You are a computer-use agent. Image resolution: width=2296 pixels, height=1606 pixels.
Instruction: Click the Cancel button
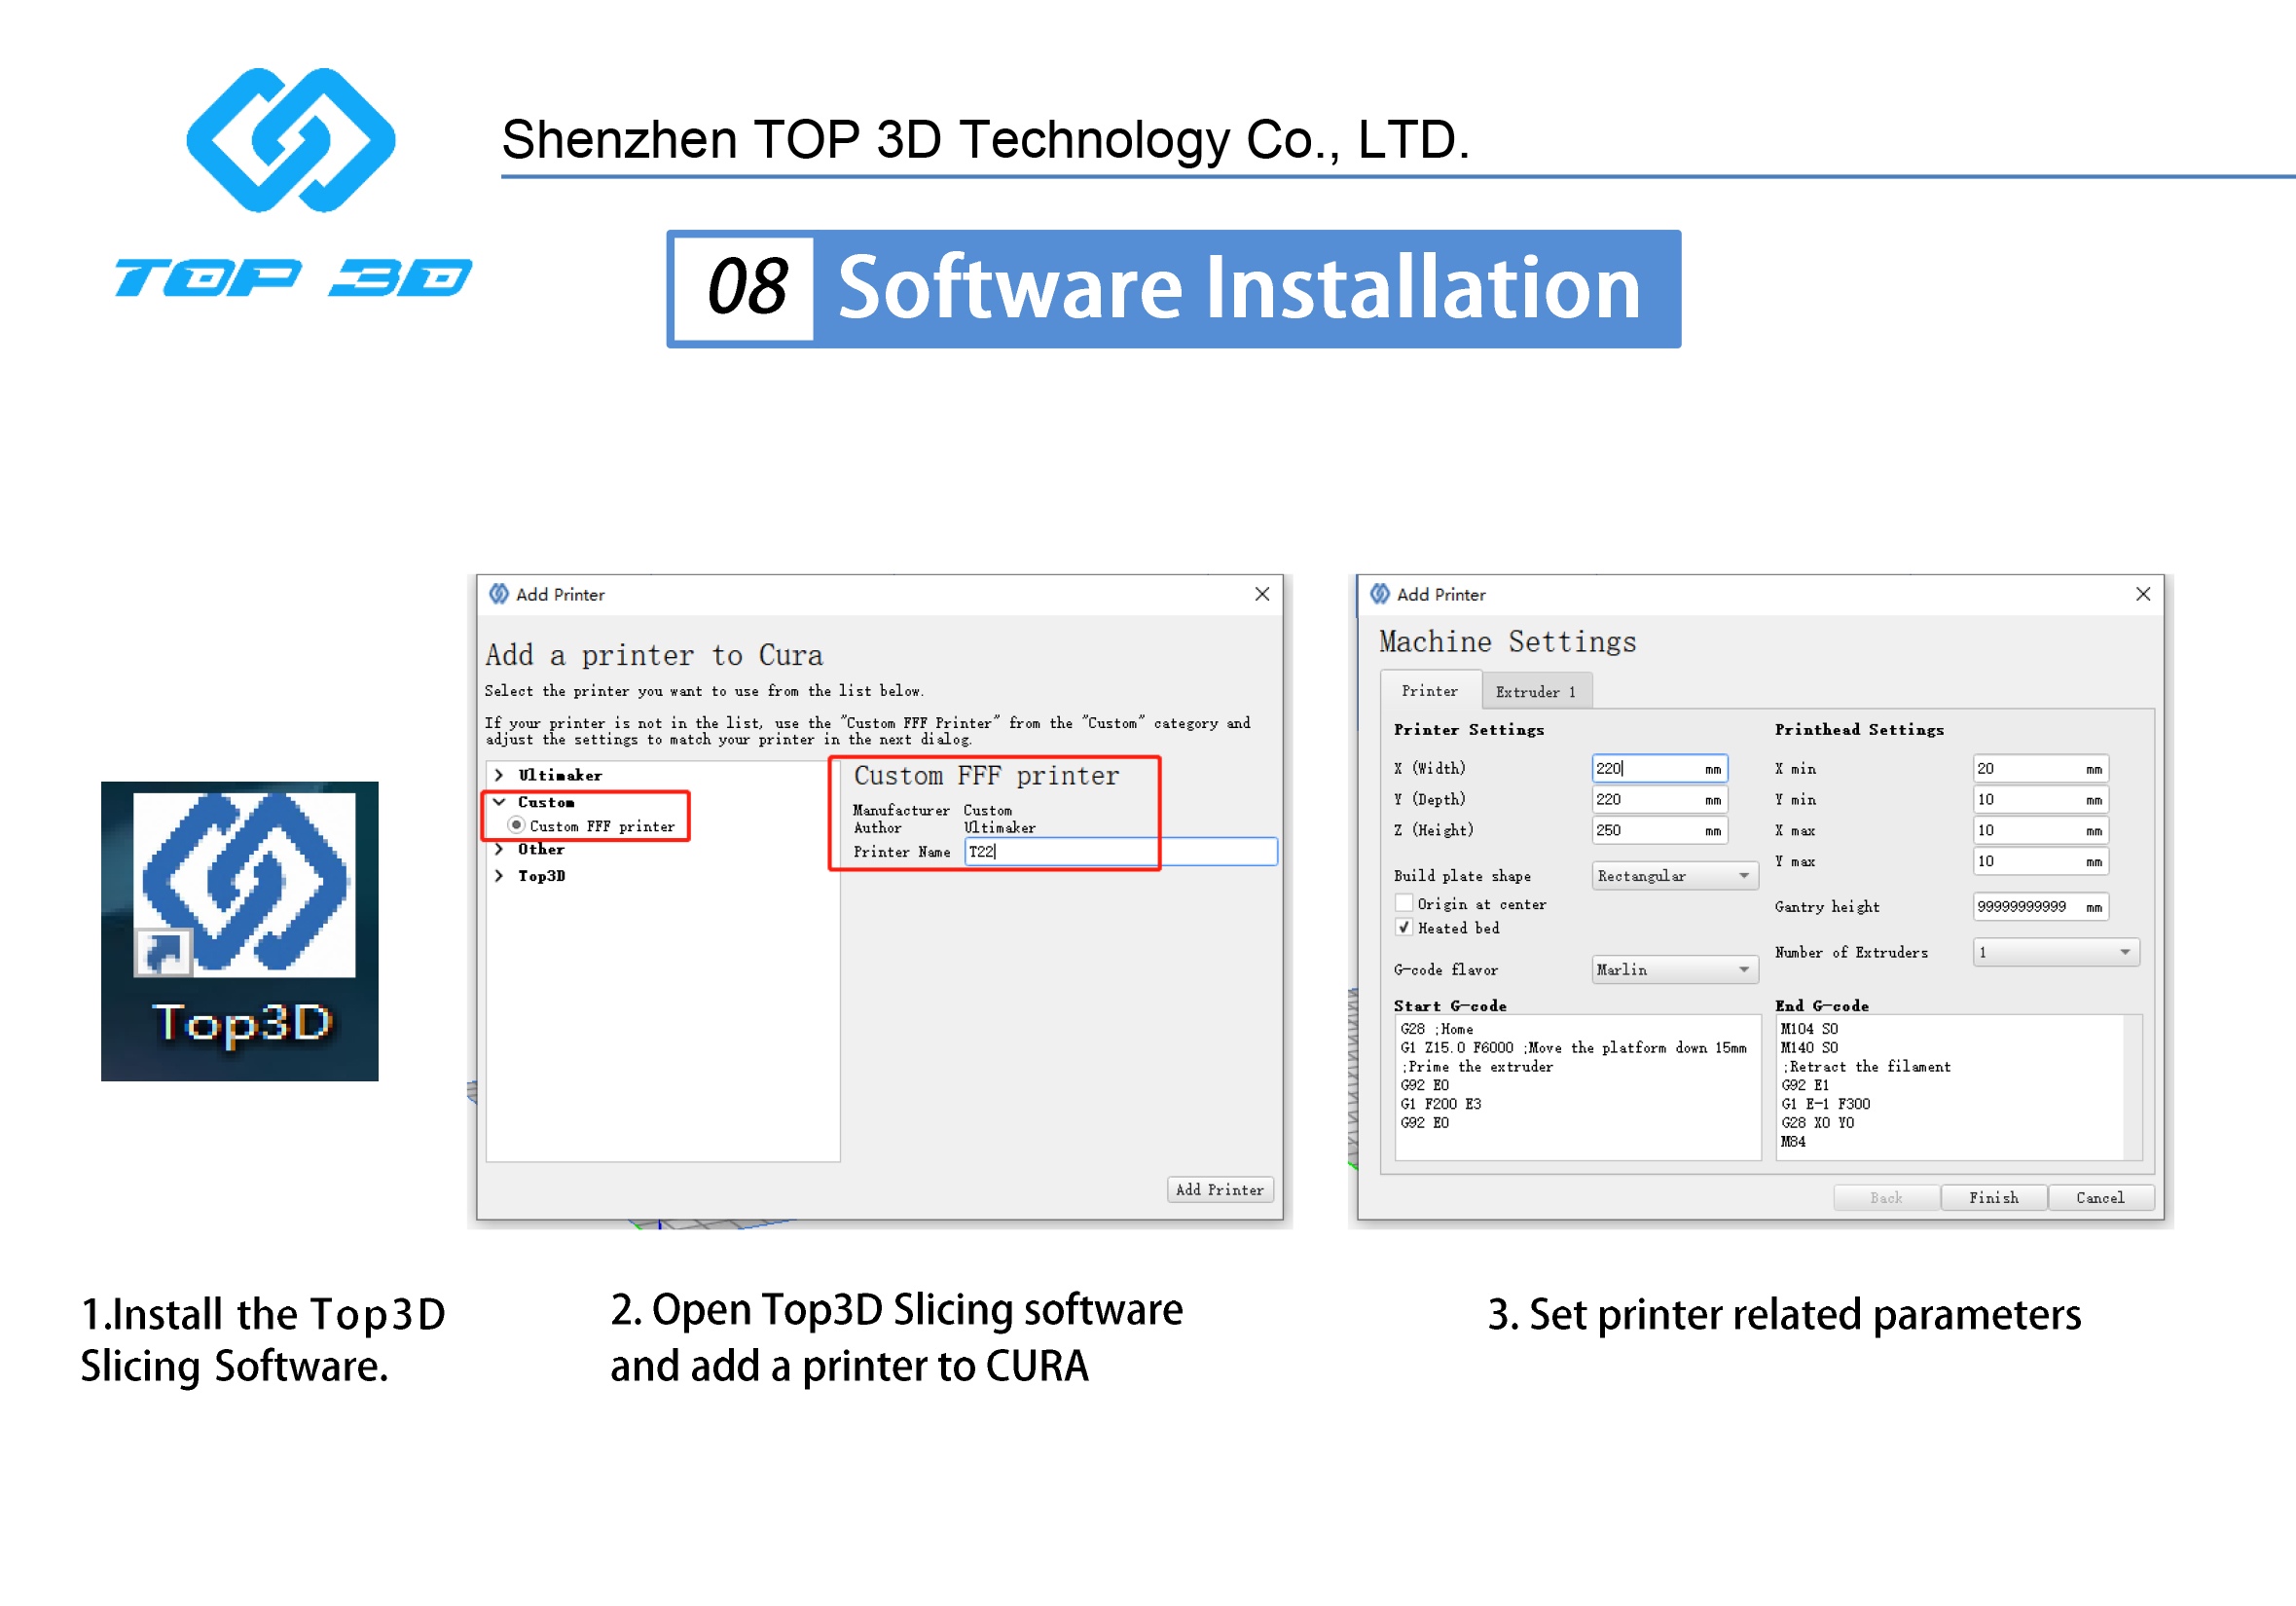(2101, 1198)
